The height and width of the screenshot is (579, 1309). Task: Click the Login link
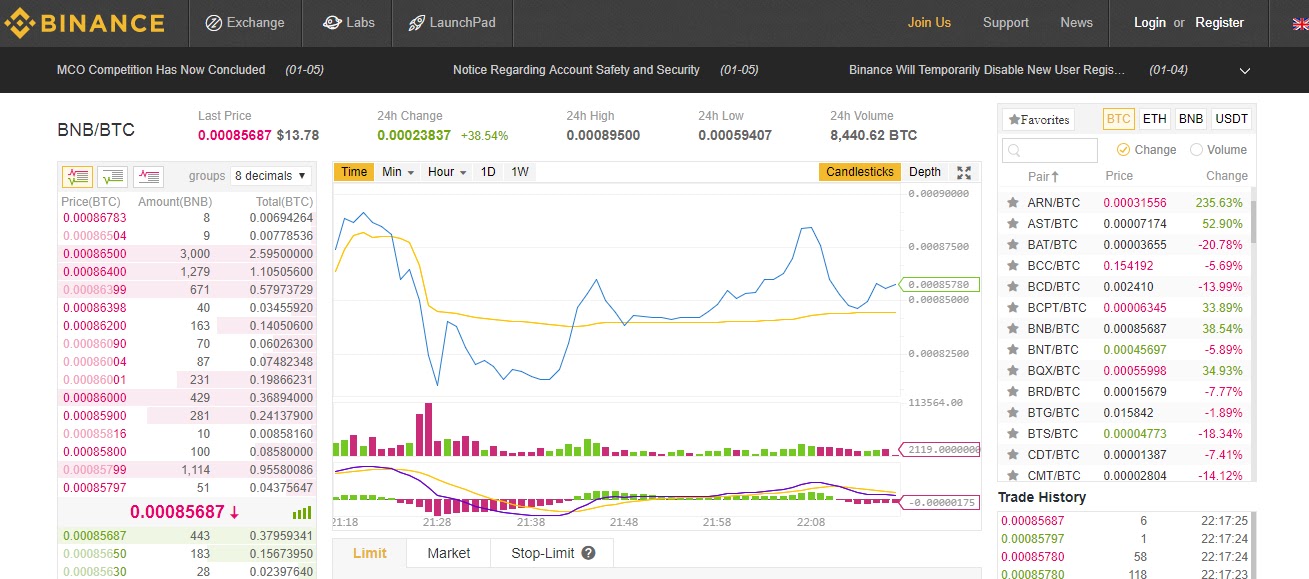pos(1149,22)
